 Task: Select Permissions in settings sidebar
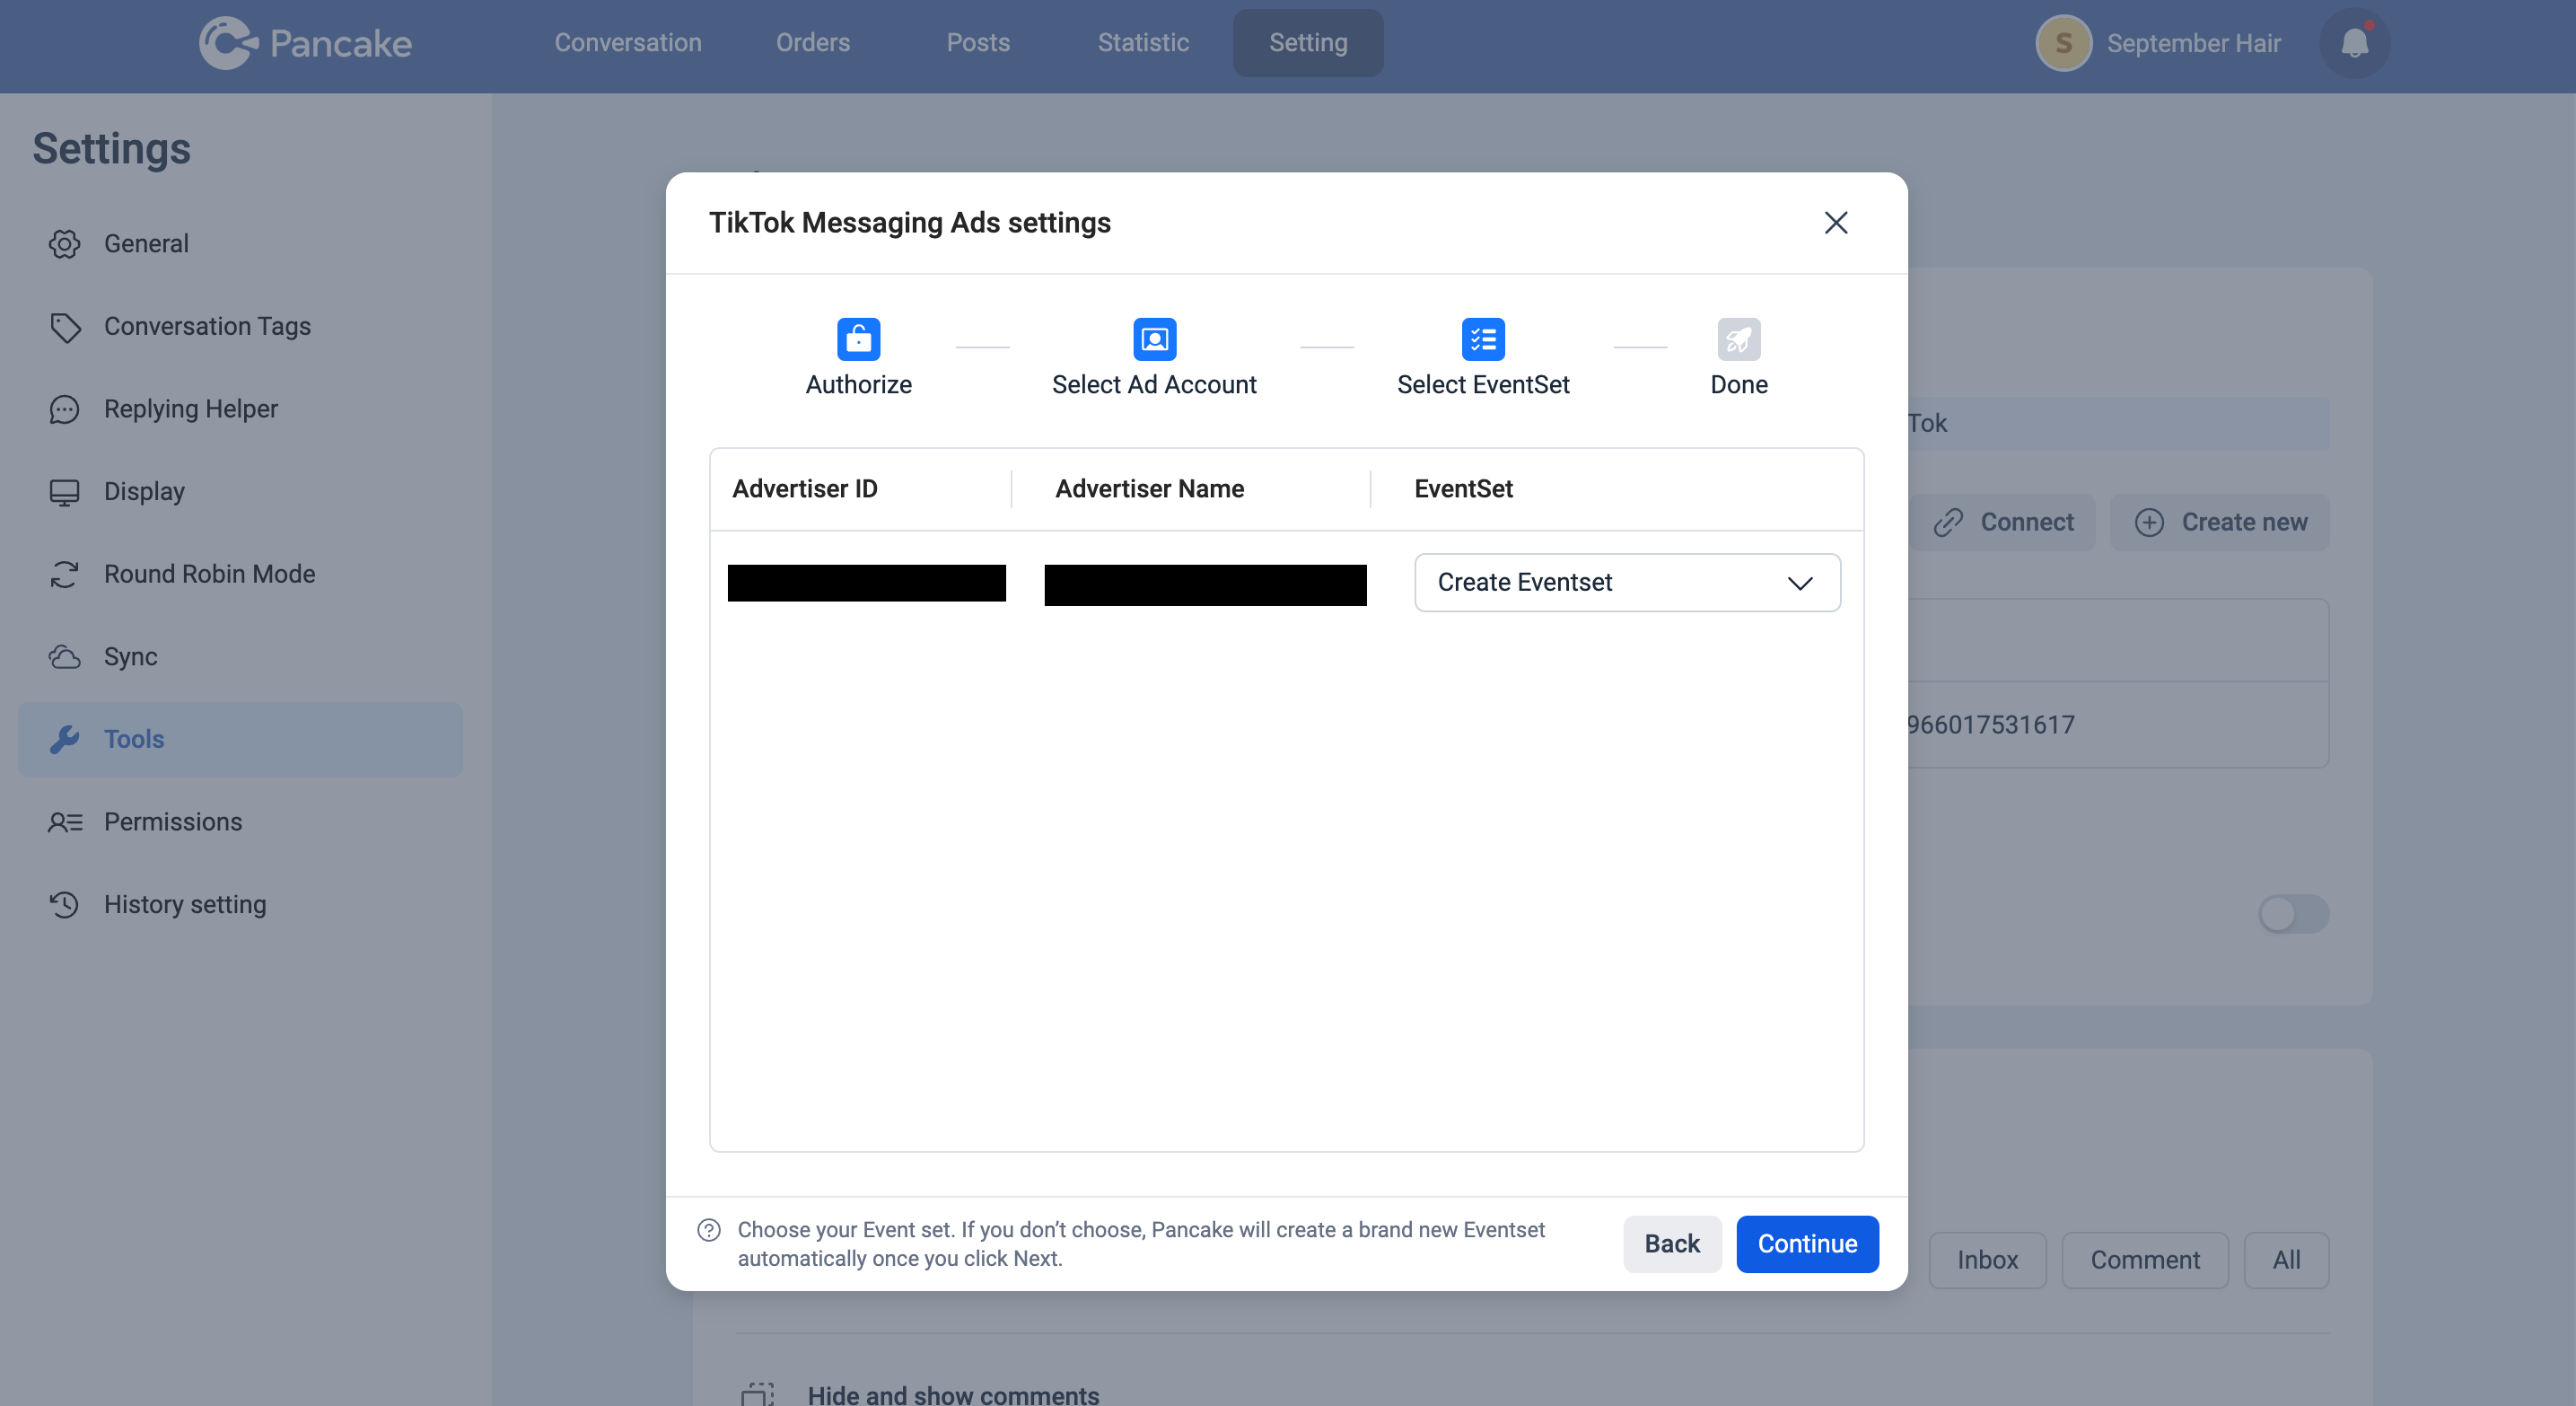pos(240,822)
